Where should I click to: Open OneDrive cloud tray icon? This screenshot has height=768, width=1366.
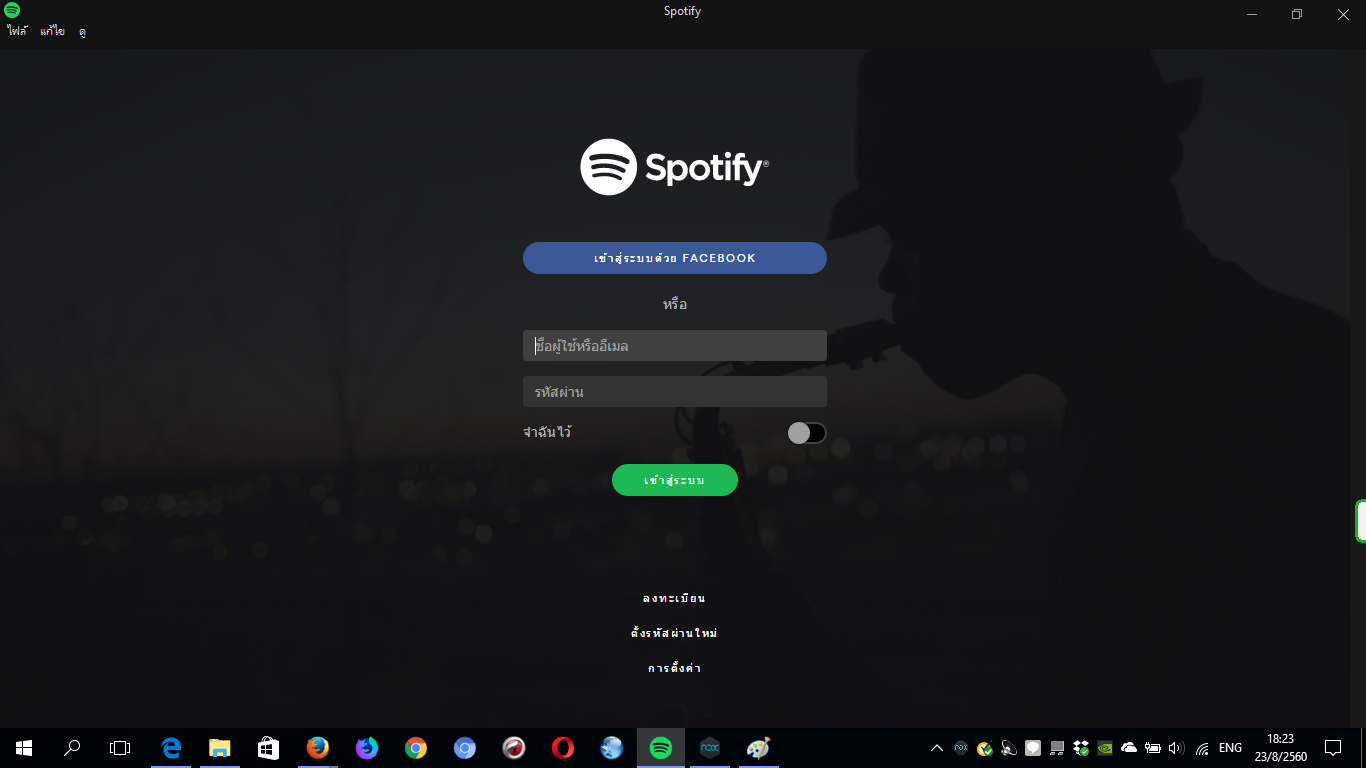coord(1129,747)
